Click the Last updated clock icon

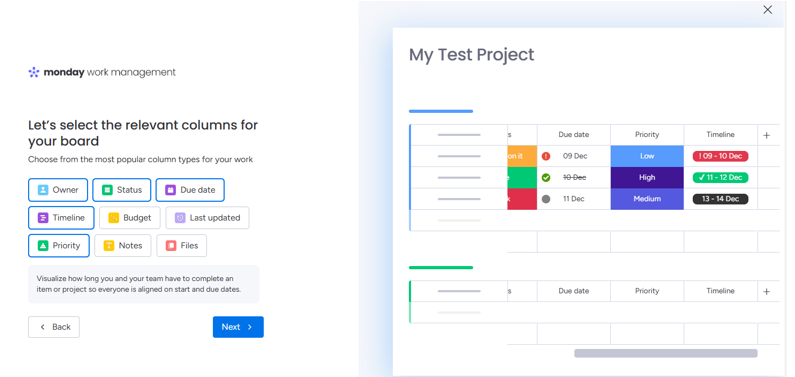[x=180, y=218]
